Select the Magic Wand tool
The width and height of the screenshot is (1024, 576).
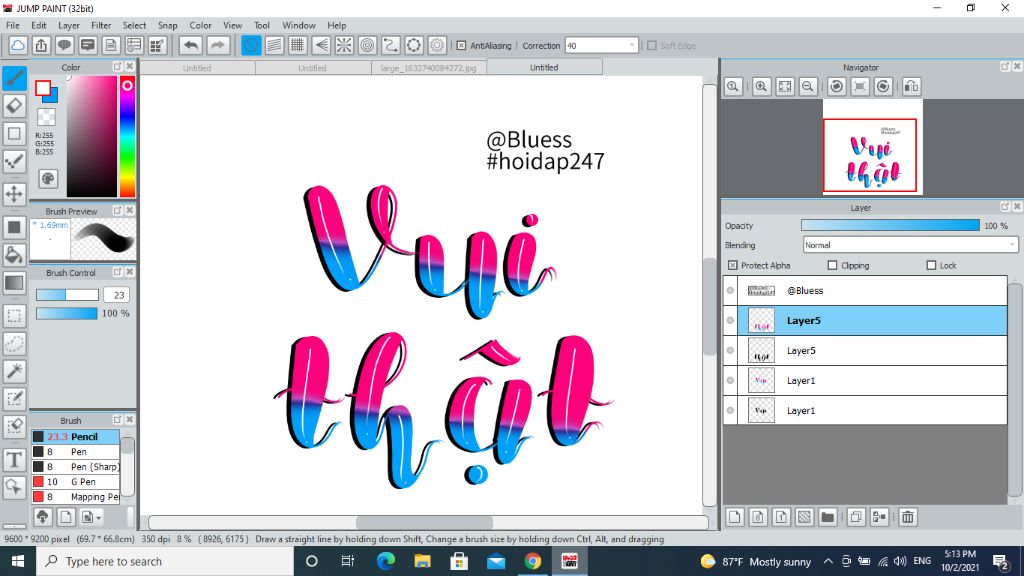14,371
